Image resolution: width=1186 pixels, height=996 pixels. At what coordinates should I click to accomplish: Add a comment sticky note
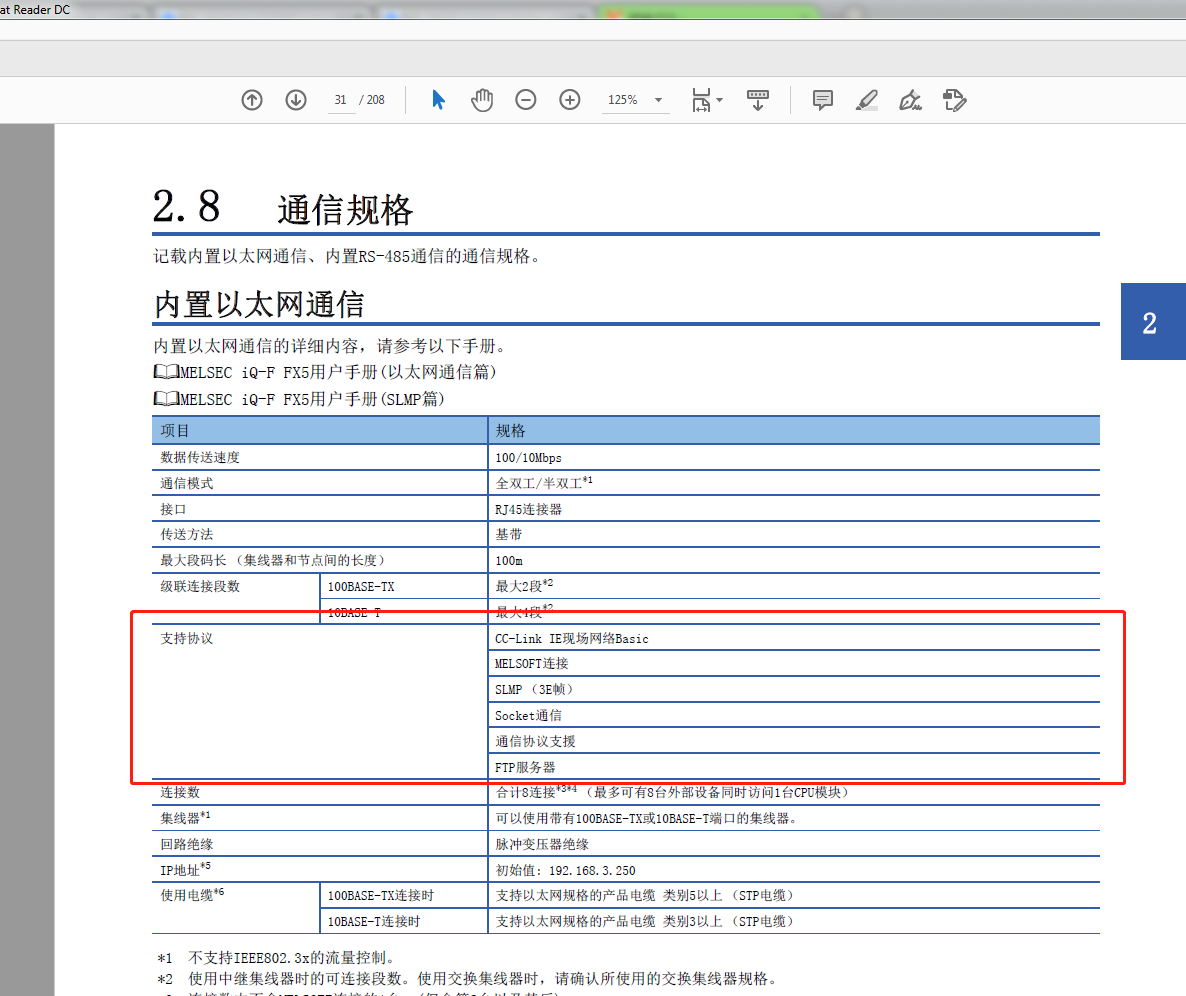[823, 100]
